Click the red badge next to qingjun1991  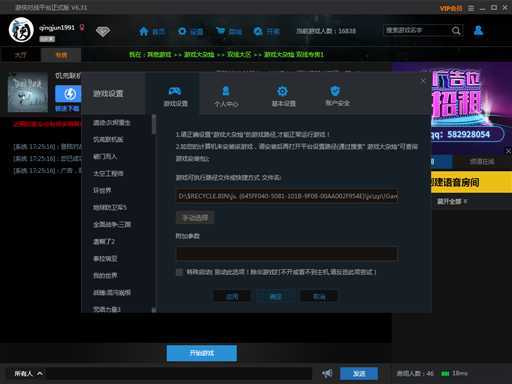click(82, 28)
